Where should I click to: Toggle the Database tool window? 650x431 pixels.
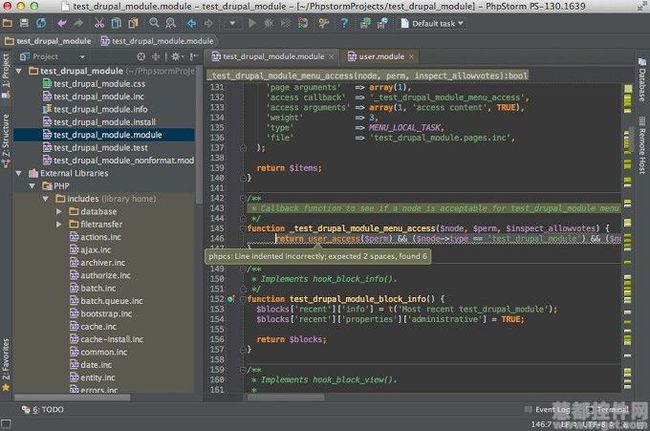pos(642,80)
